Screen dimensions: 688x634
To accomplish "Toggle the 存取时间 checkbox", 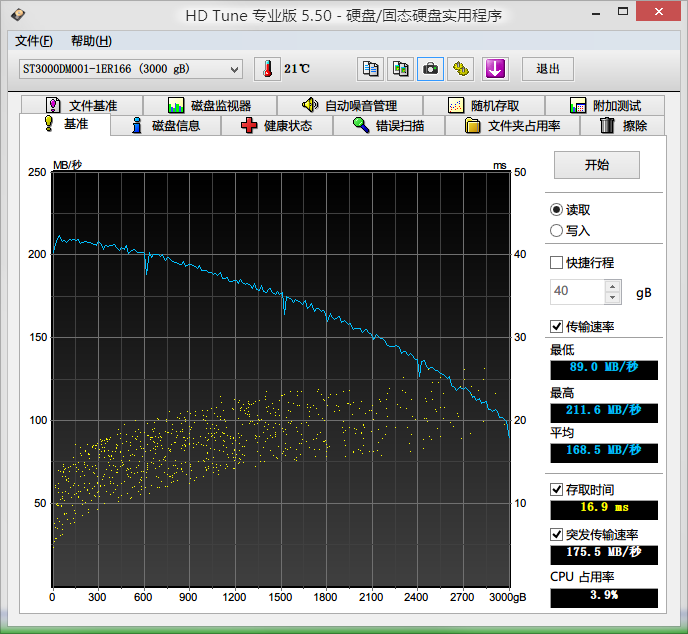I will 557,490.
